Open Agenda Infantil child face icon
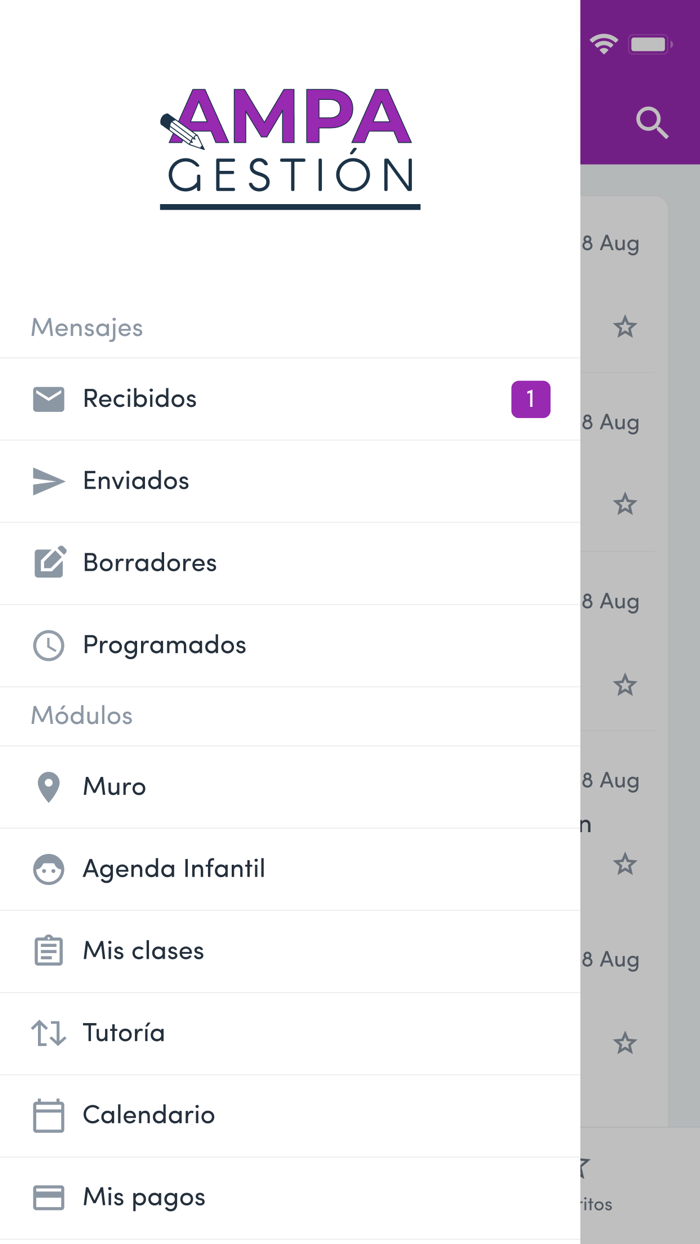Viewport: 700px width, 1244px height. pos(48,869)
